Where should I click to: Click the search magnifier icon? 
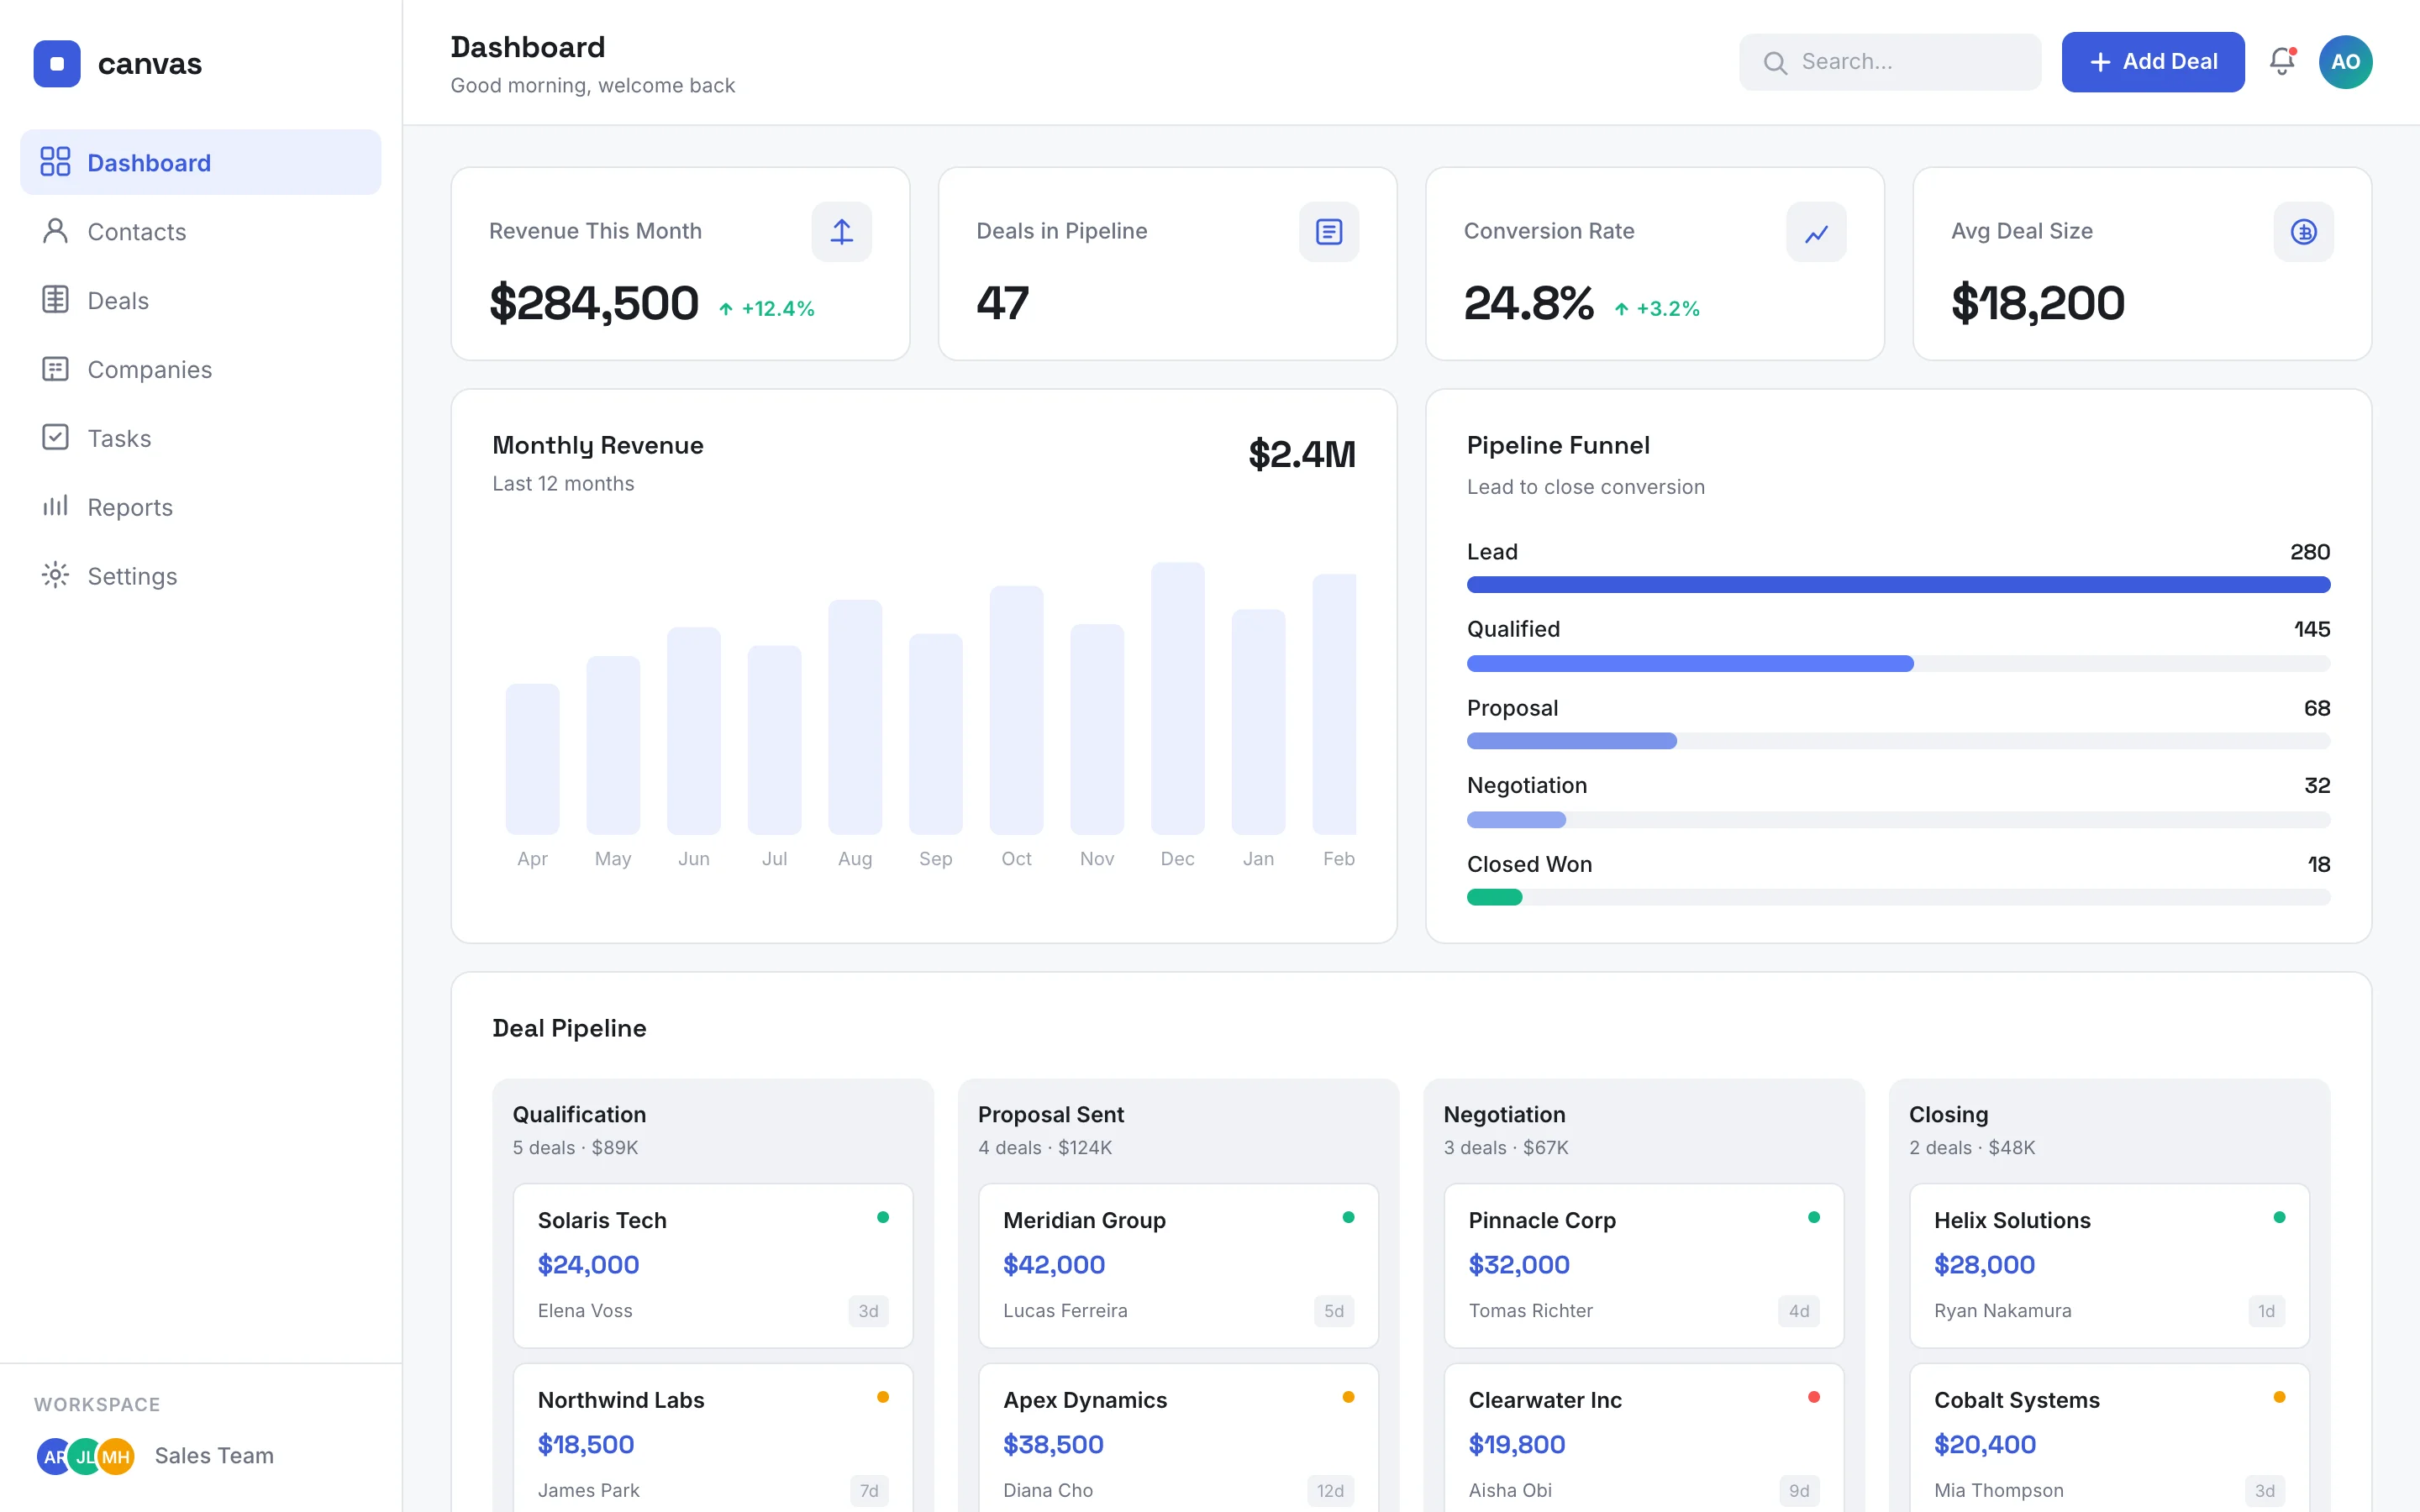[1775, 63]
